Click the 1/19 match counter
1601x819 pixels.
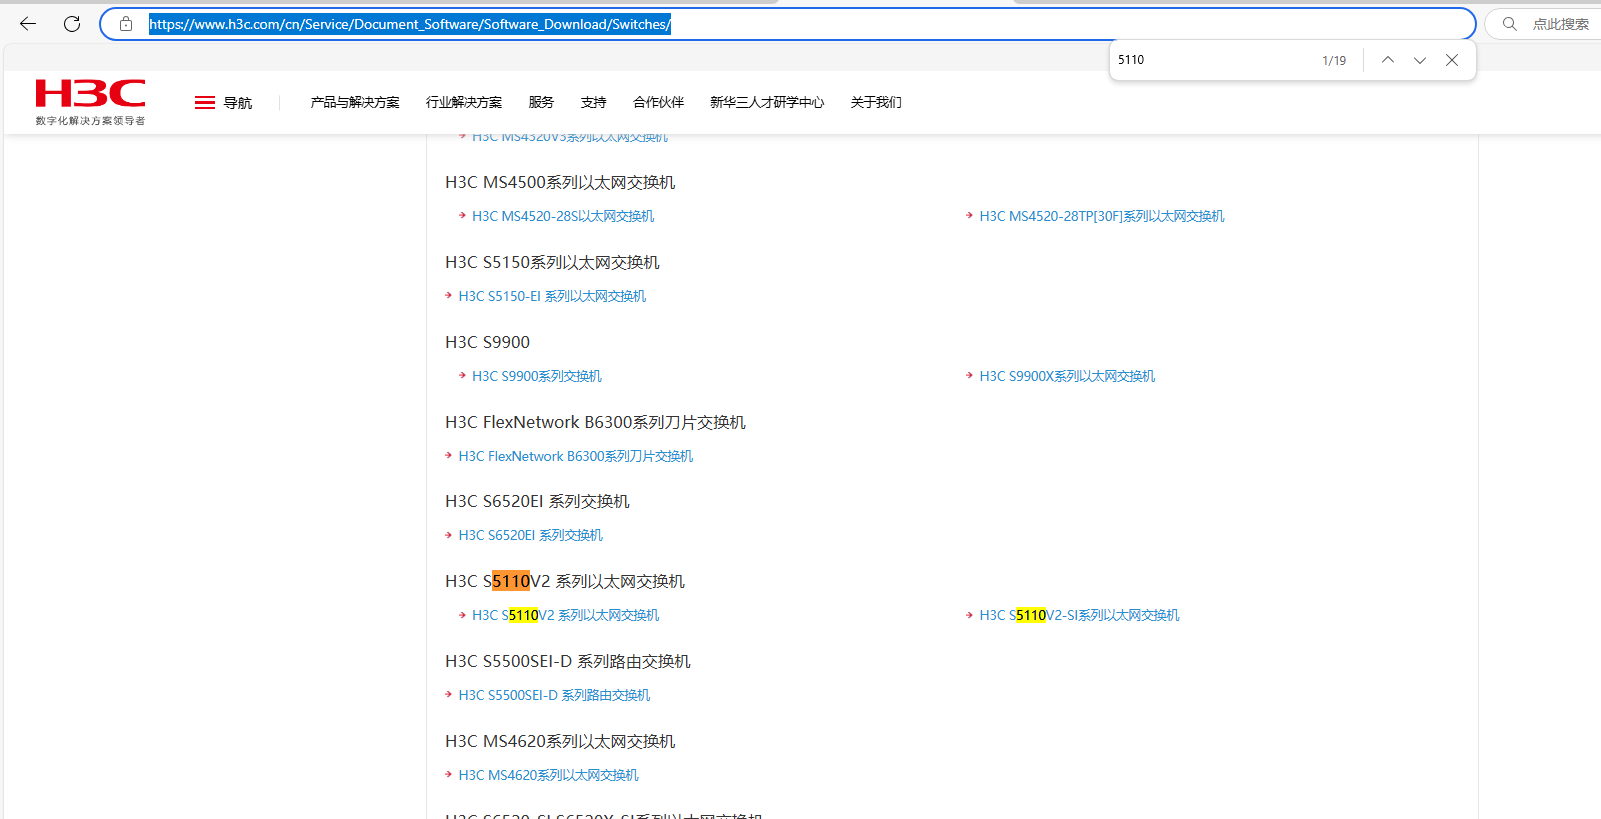click(1334, 60)
